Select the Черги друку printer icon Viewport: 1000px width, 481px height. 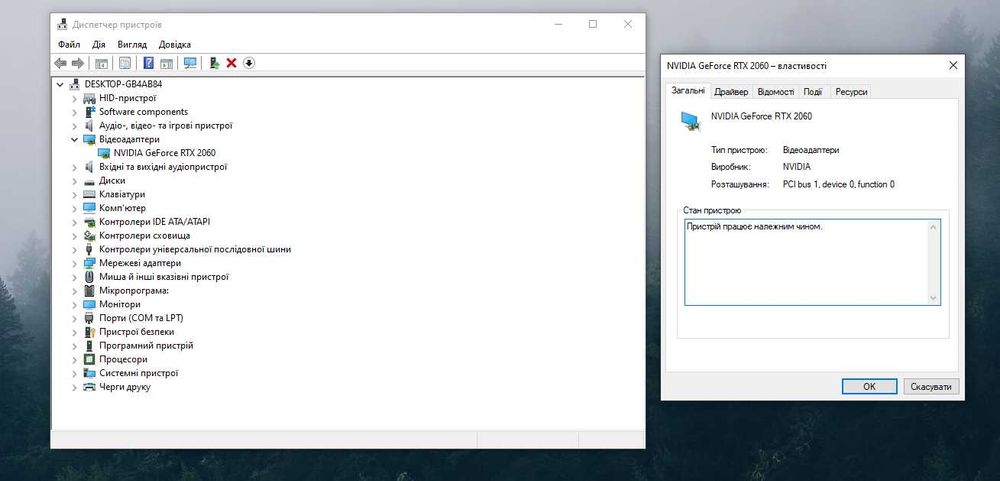point(89,387)
